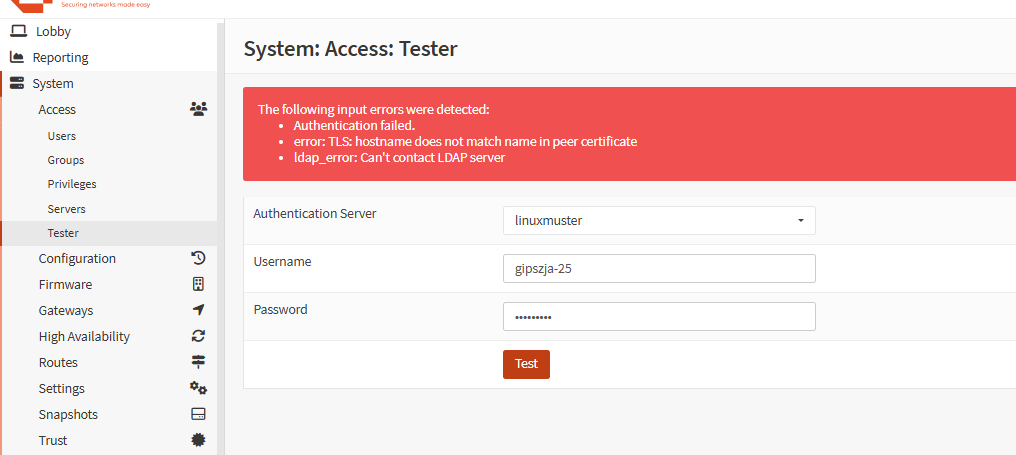Click the Settings gears icon

(198, 388)
